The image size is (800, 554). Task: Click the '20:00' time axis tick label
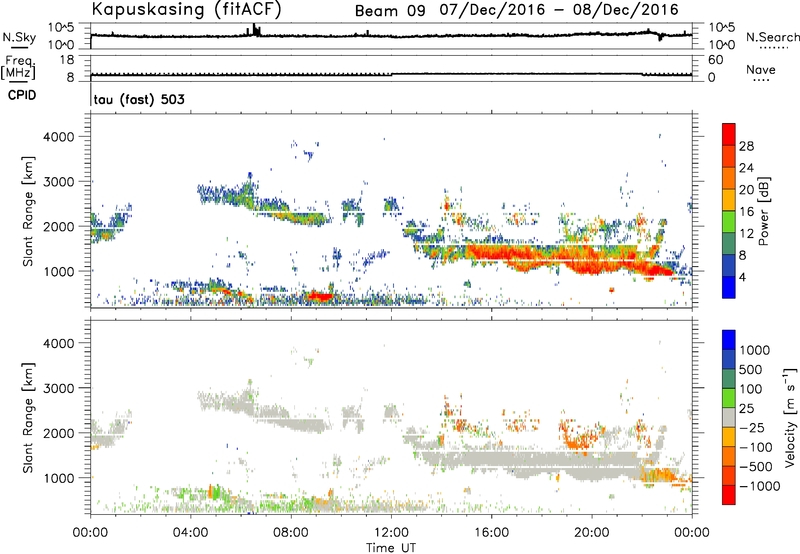(x=592, y=533)
